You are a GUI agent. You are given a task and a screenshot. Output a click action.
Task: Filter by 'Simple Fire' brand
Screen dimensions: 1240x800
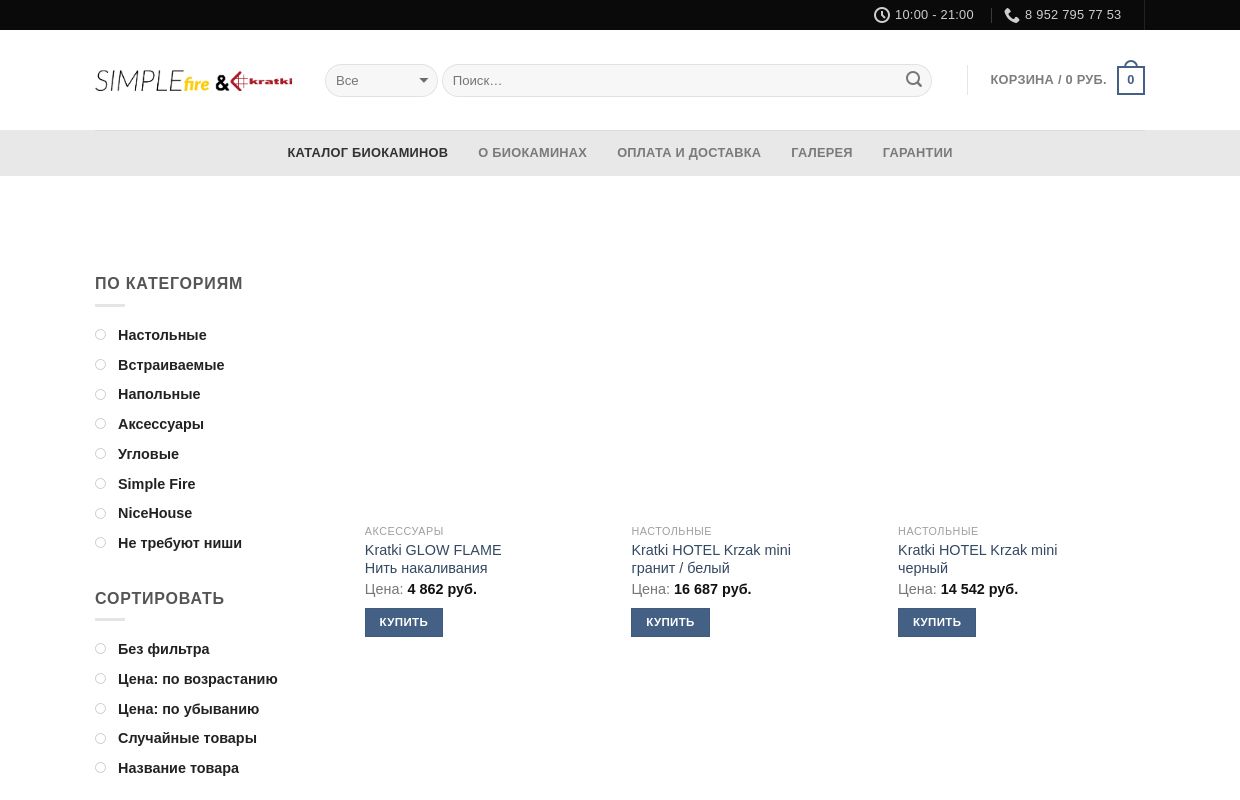click(x=157, y=484)
